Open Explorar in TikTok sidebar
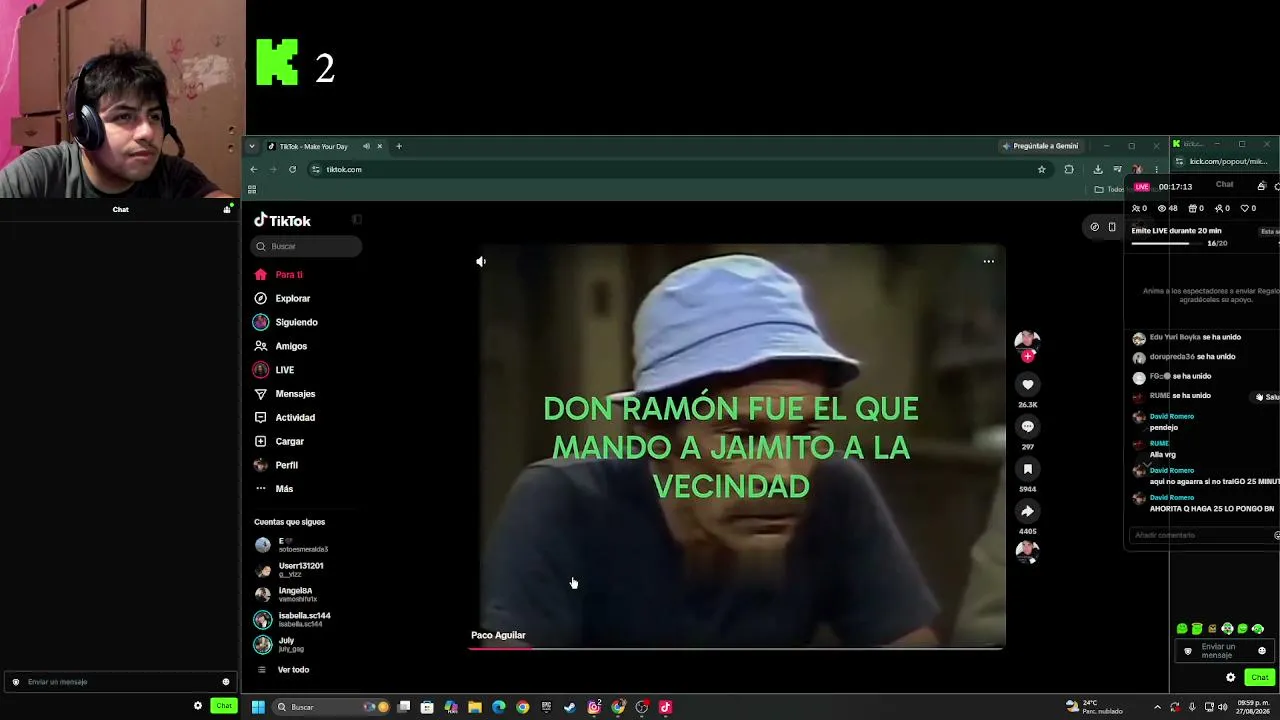Image resolution: width=1280 pixels, height=720 pixels. click(283, 299)
